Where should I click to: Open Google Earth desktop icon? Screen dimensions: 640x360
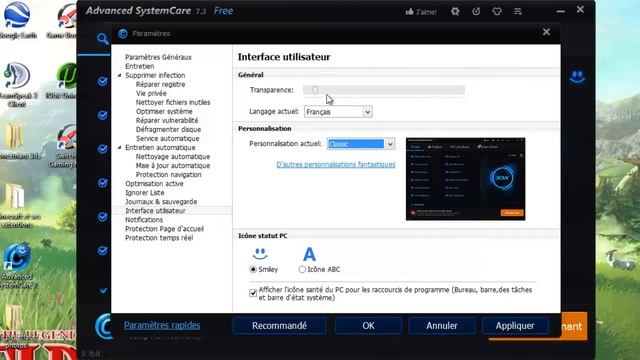(x=17, y=20)
